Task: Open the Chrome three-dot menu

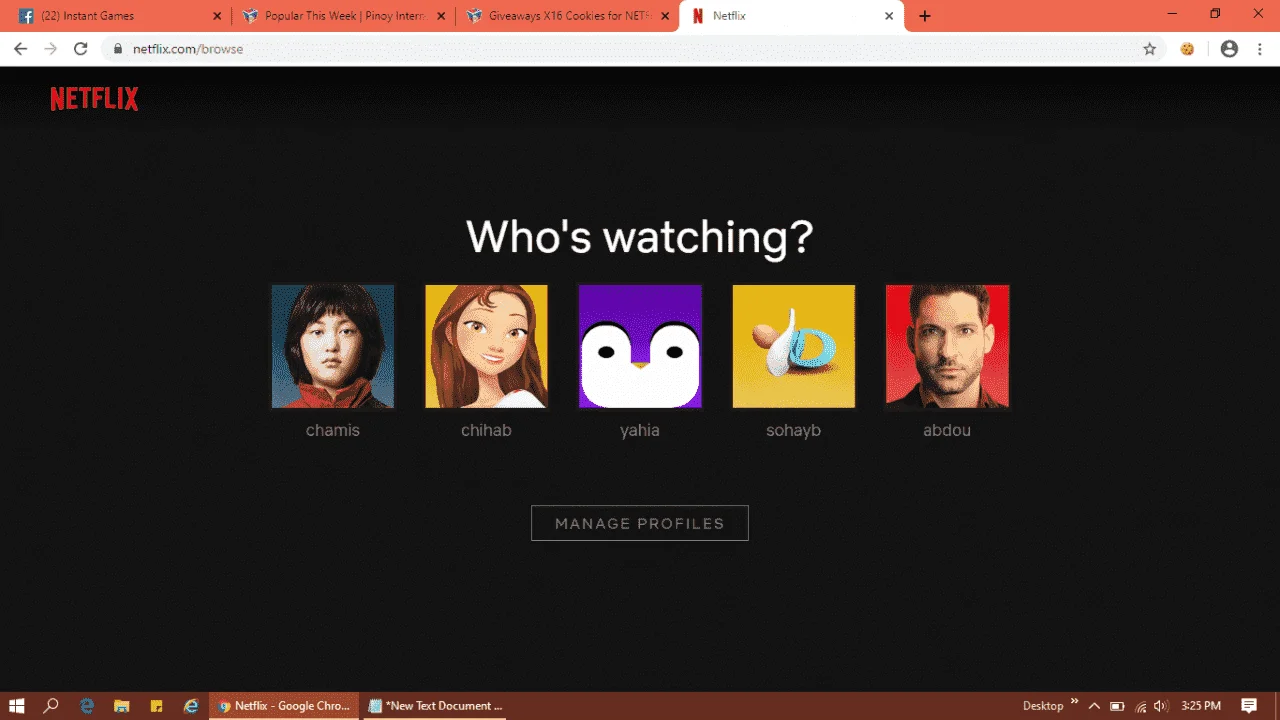Action: [1259, 49]
